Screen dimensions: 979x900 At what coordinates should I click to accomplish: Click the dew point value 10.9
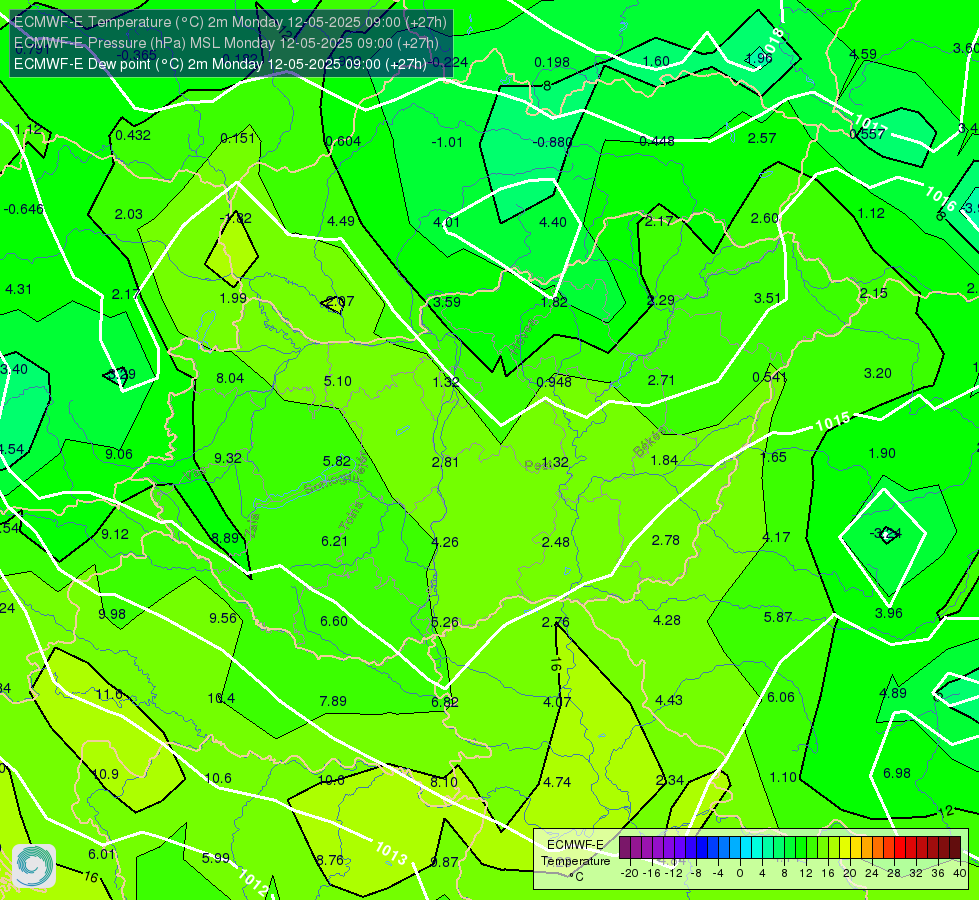(106, 774)
